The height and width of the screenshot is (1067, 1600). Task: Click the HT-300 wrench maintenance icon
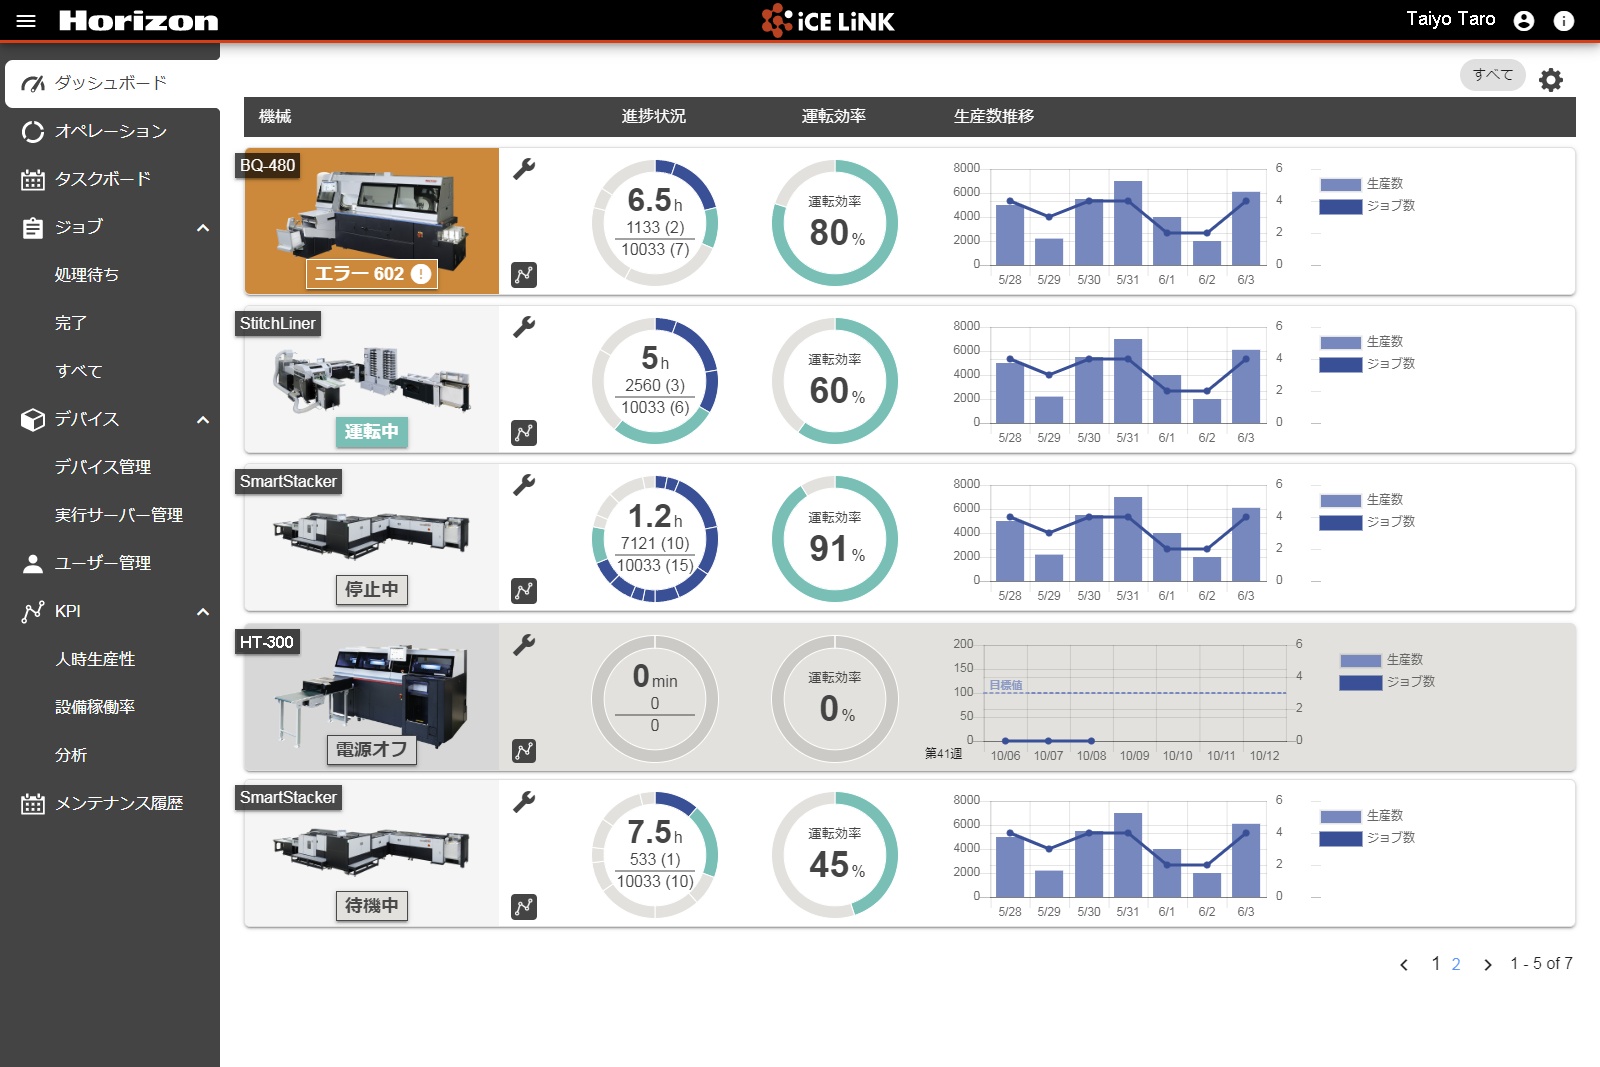(524, 645)
